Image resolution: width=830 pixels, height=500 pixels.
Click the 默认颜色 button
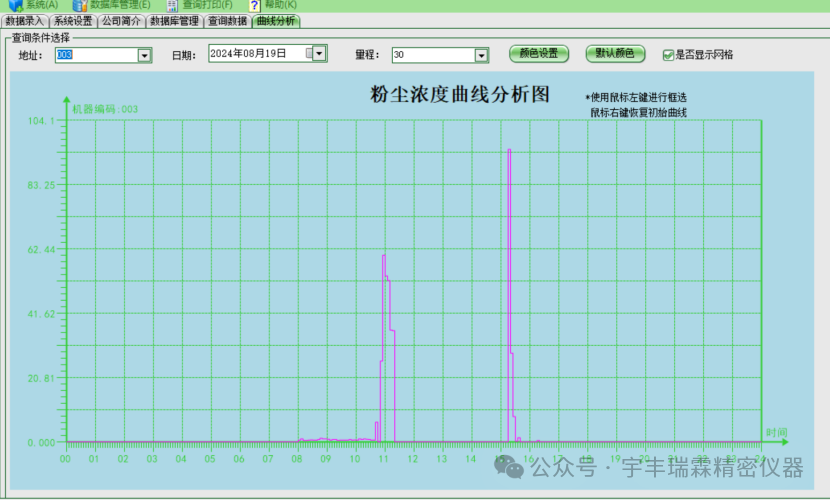pos(615,53)
